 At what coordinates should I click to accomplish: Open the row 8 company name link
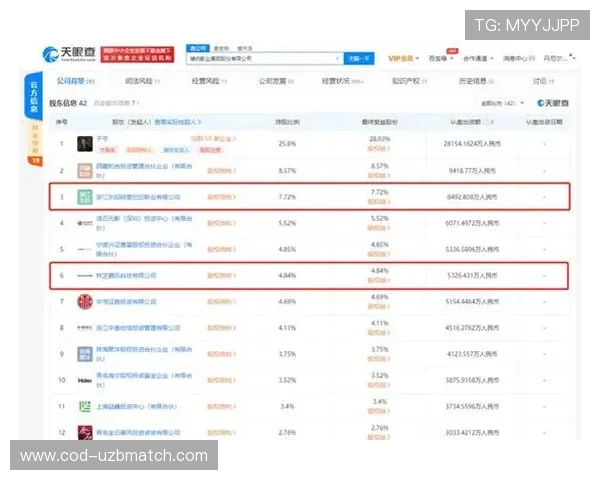138,328
